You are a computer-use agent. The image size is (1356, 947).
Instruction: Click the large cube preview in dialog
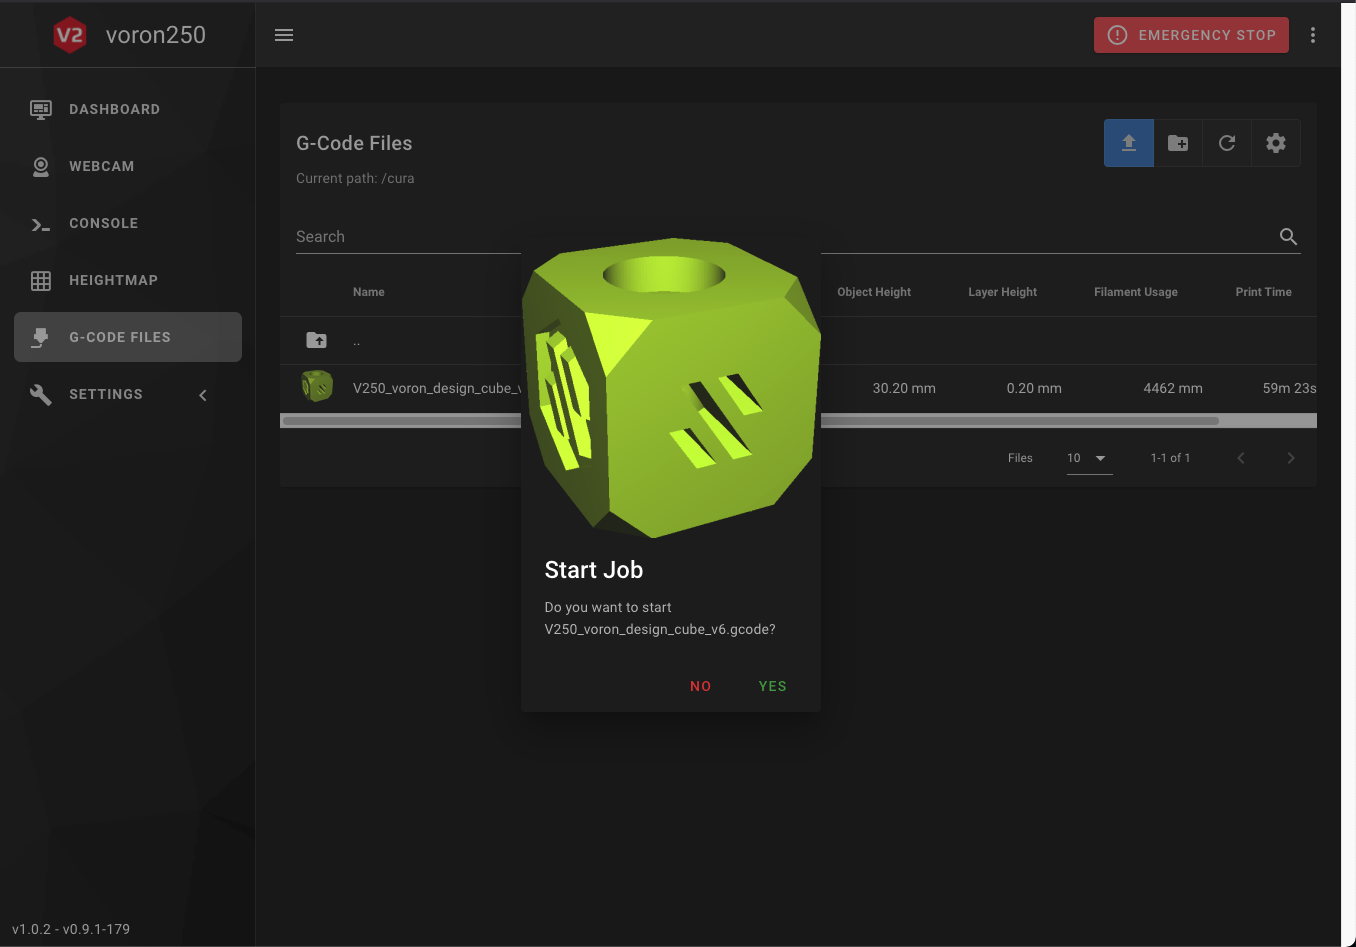(671, 388)
